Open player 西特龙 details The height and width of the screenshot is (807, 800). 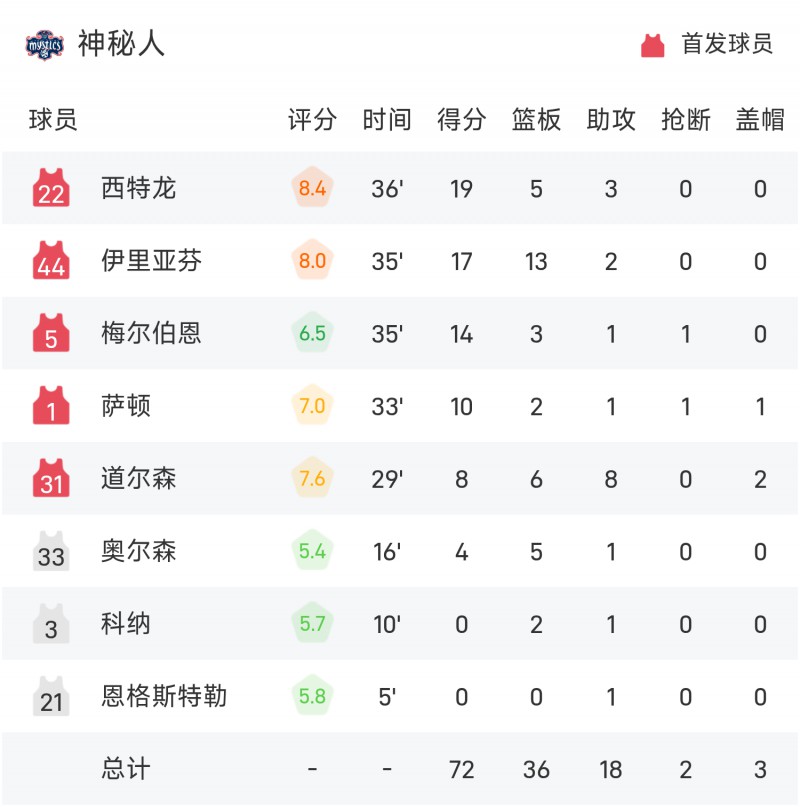tap(138, 188)
